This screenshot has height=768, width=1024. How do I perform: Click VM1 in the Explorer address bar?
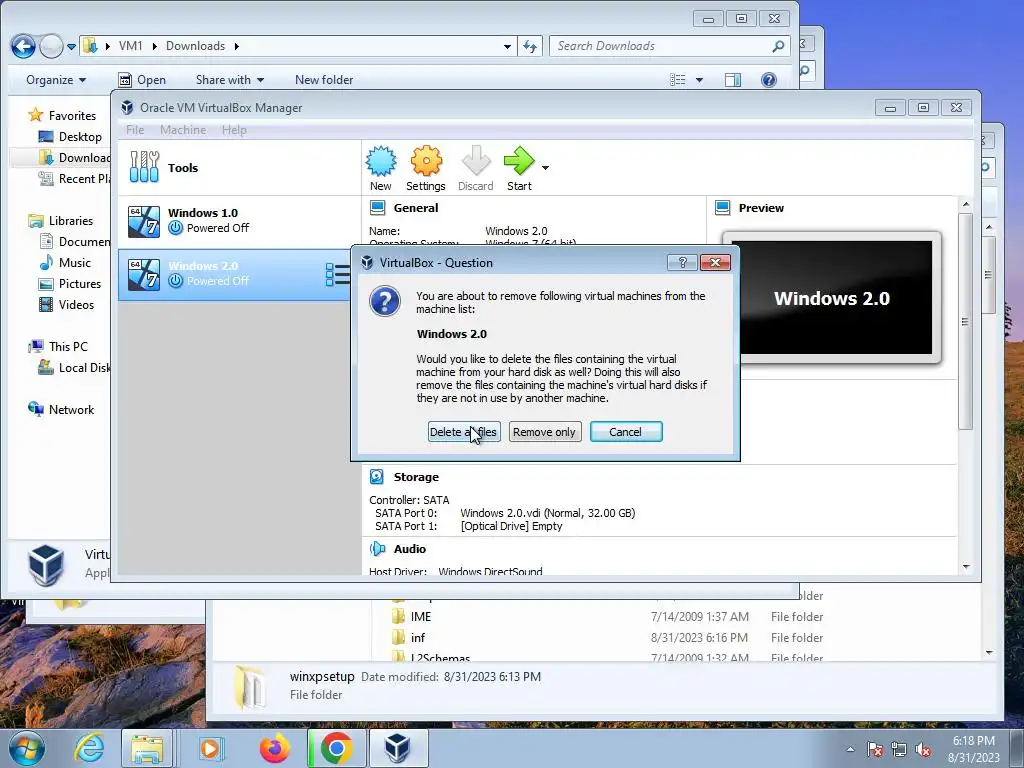131,46
